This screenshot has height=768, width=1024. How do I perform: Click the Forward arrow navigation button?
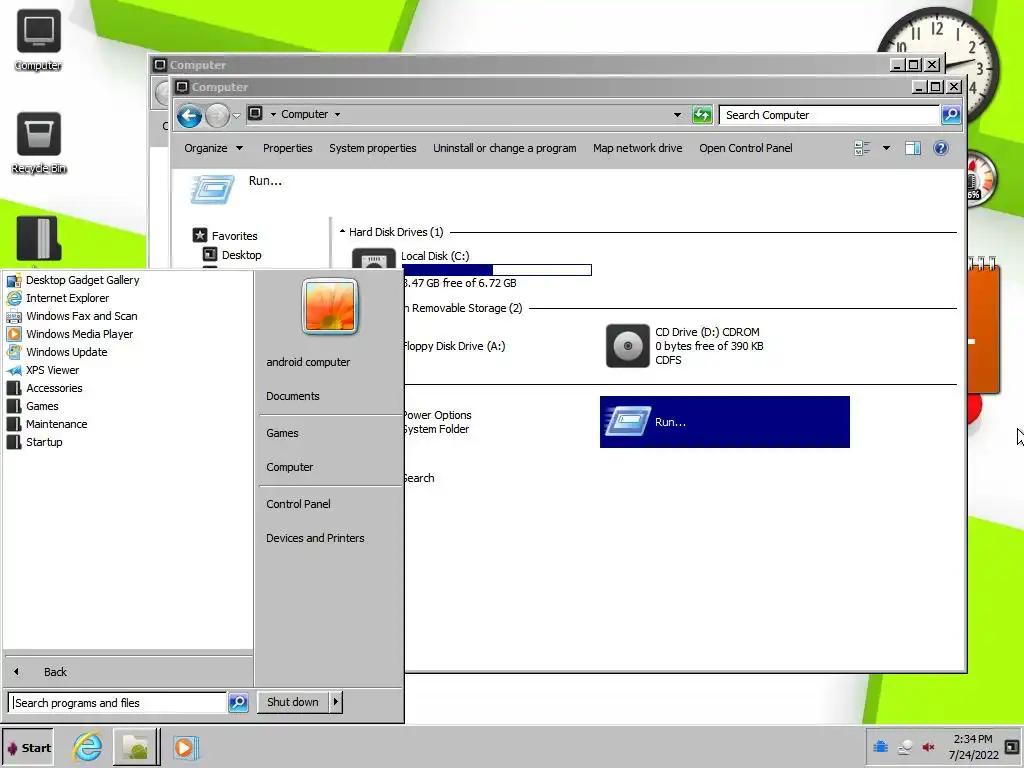tap(217, 116)
